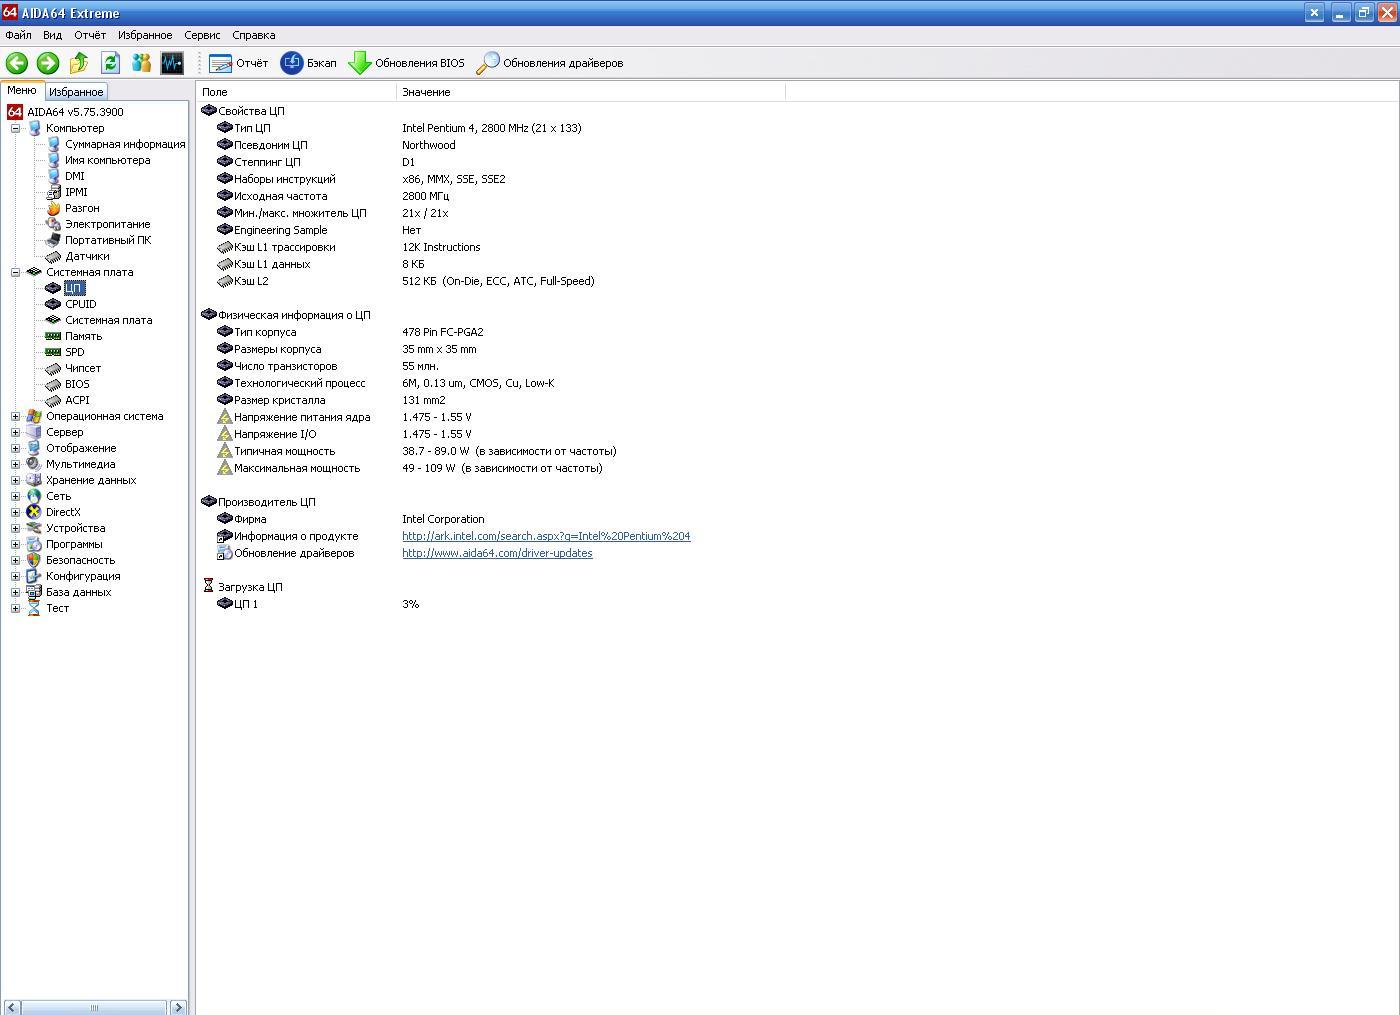The image size is (1400, 1015).
Task: Open the Избранное menu in menu bar
Action: [x=145, y=35]
